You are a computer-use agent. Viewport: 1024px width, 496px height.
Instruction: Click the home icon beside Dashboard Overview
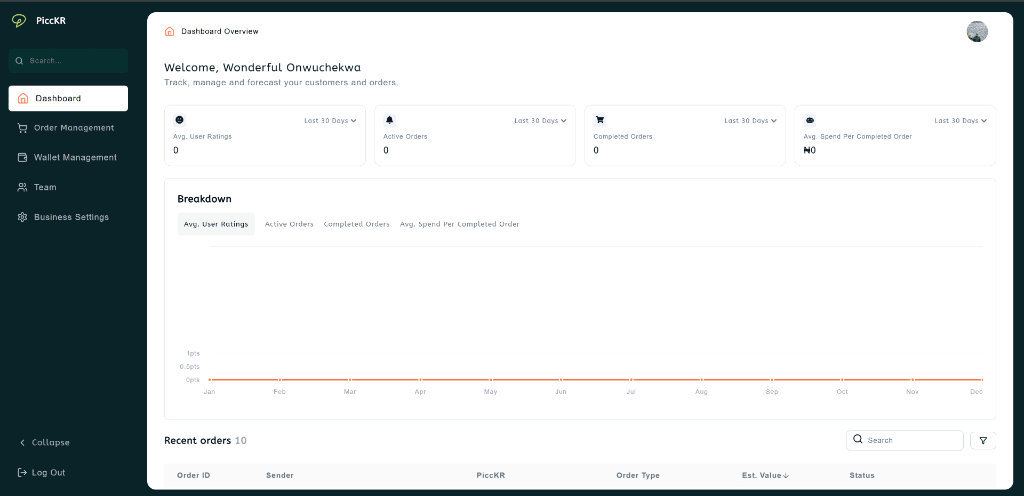[x=170, y=31]
